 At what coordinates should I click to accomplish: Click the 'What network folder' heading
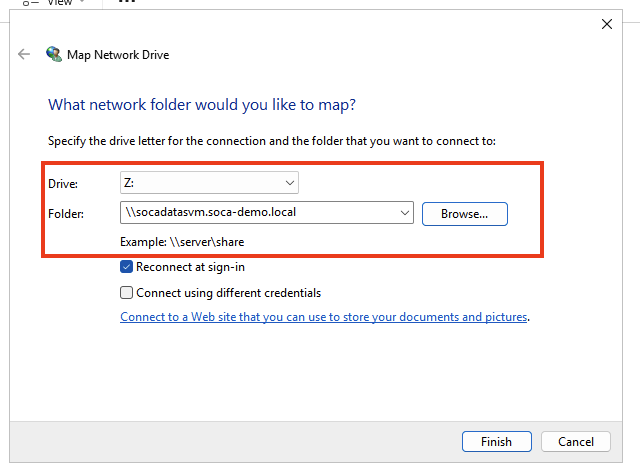202,105
